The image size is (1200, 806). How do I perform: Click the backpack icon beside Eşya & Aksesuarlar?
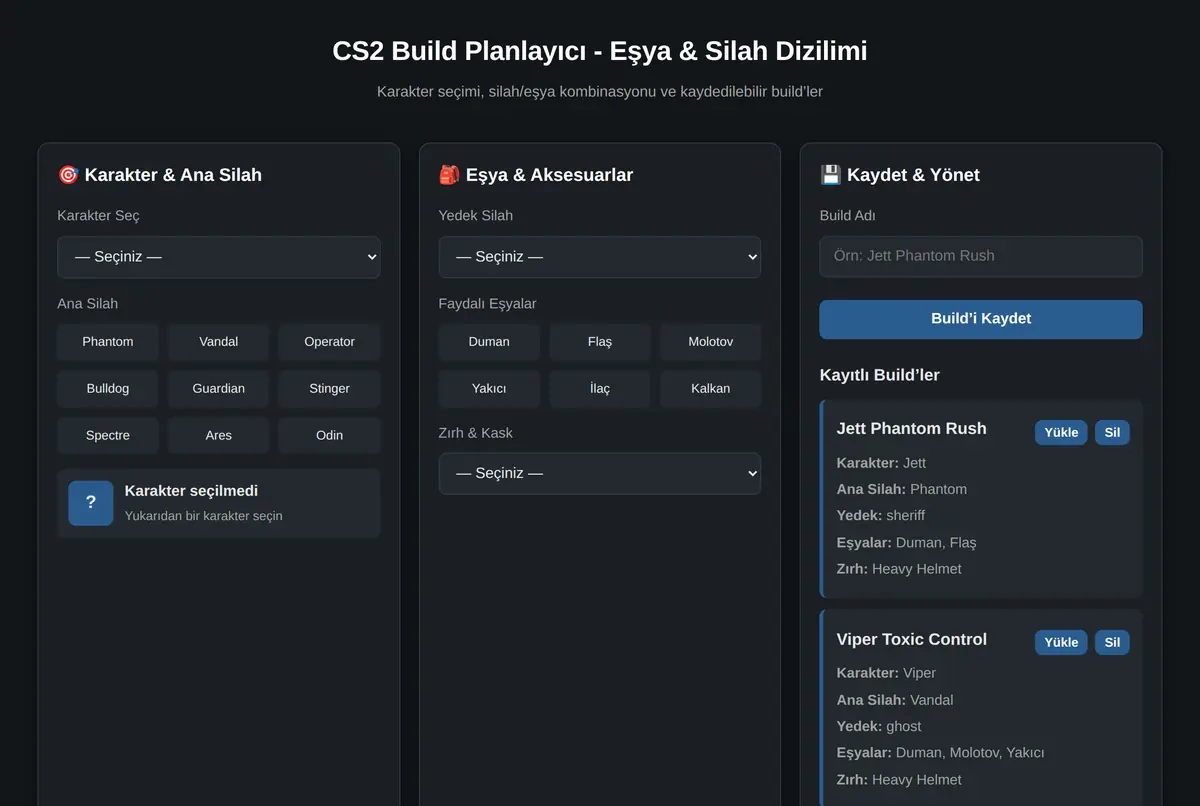click(449, 175)
